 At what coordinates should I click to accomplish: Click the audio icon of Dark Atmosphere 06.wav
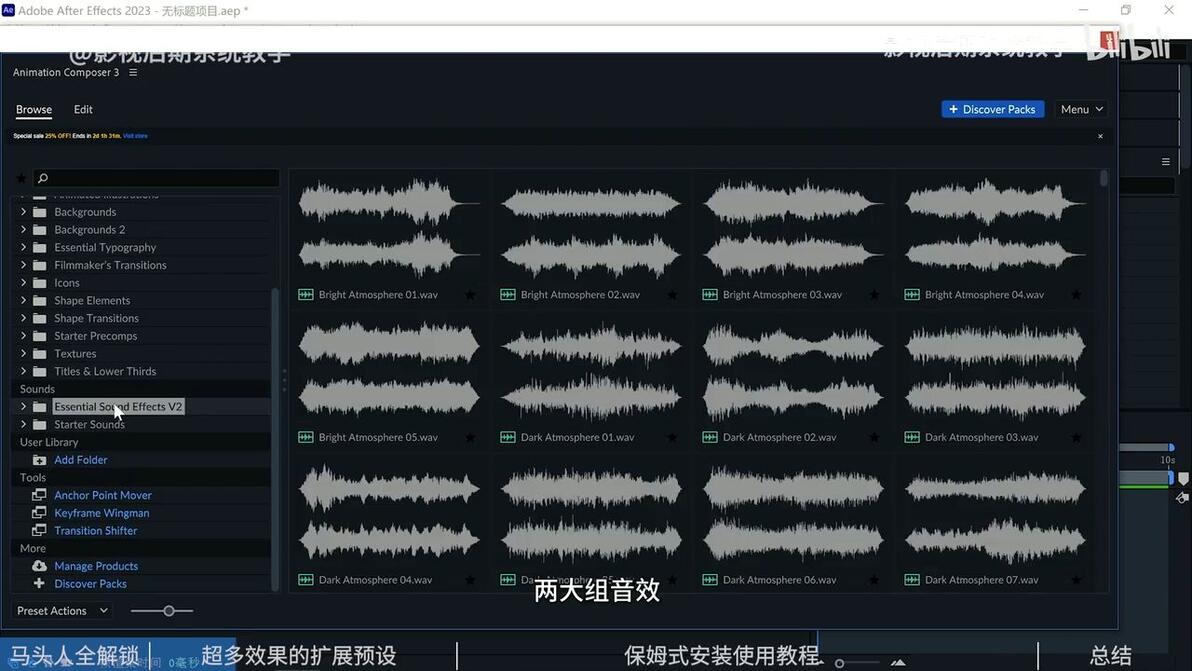pos(710,580)
